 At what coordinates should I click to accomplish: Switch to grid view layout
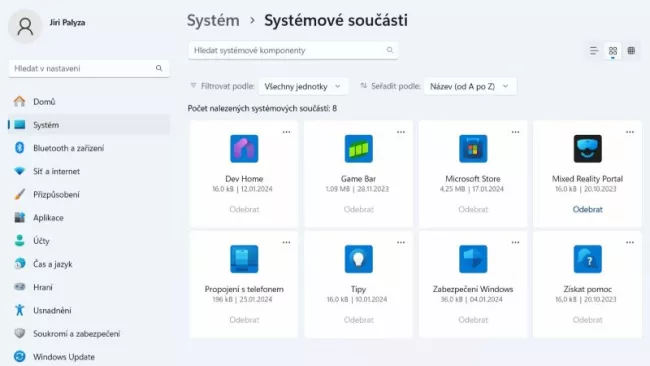click(613, 51)
